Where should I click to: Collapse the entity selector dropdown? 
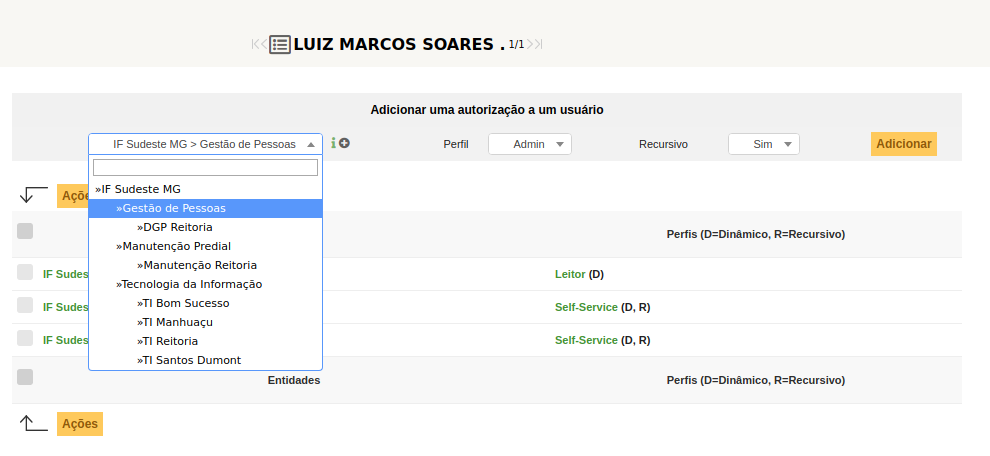[205, 144]
